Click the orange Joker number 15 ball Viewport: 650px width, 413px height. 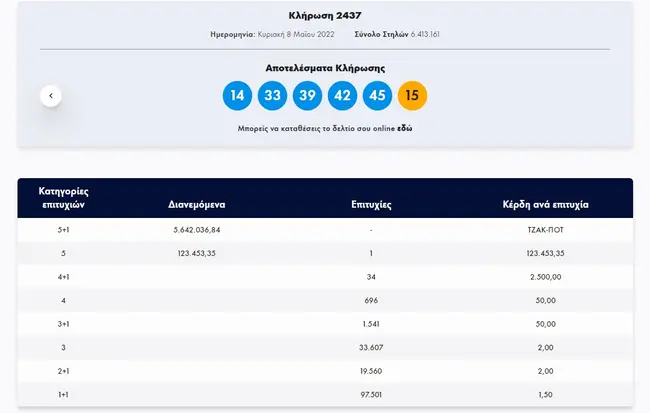[412, 96]
